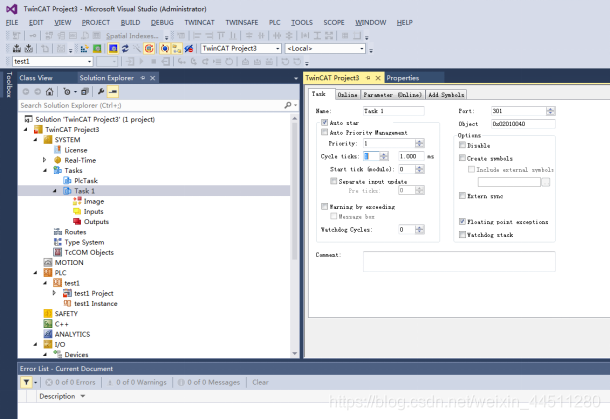Open the <Local> target system dropdown
The image size is (610, 420).
coord(362,49)
